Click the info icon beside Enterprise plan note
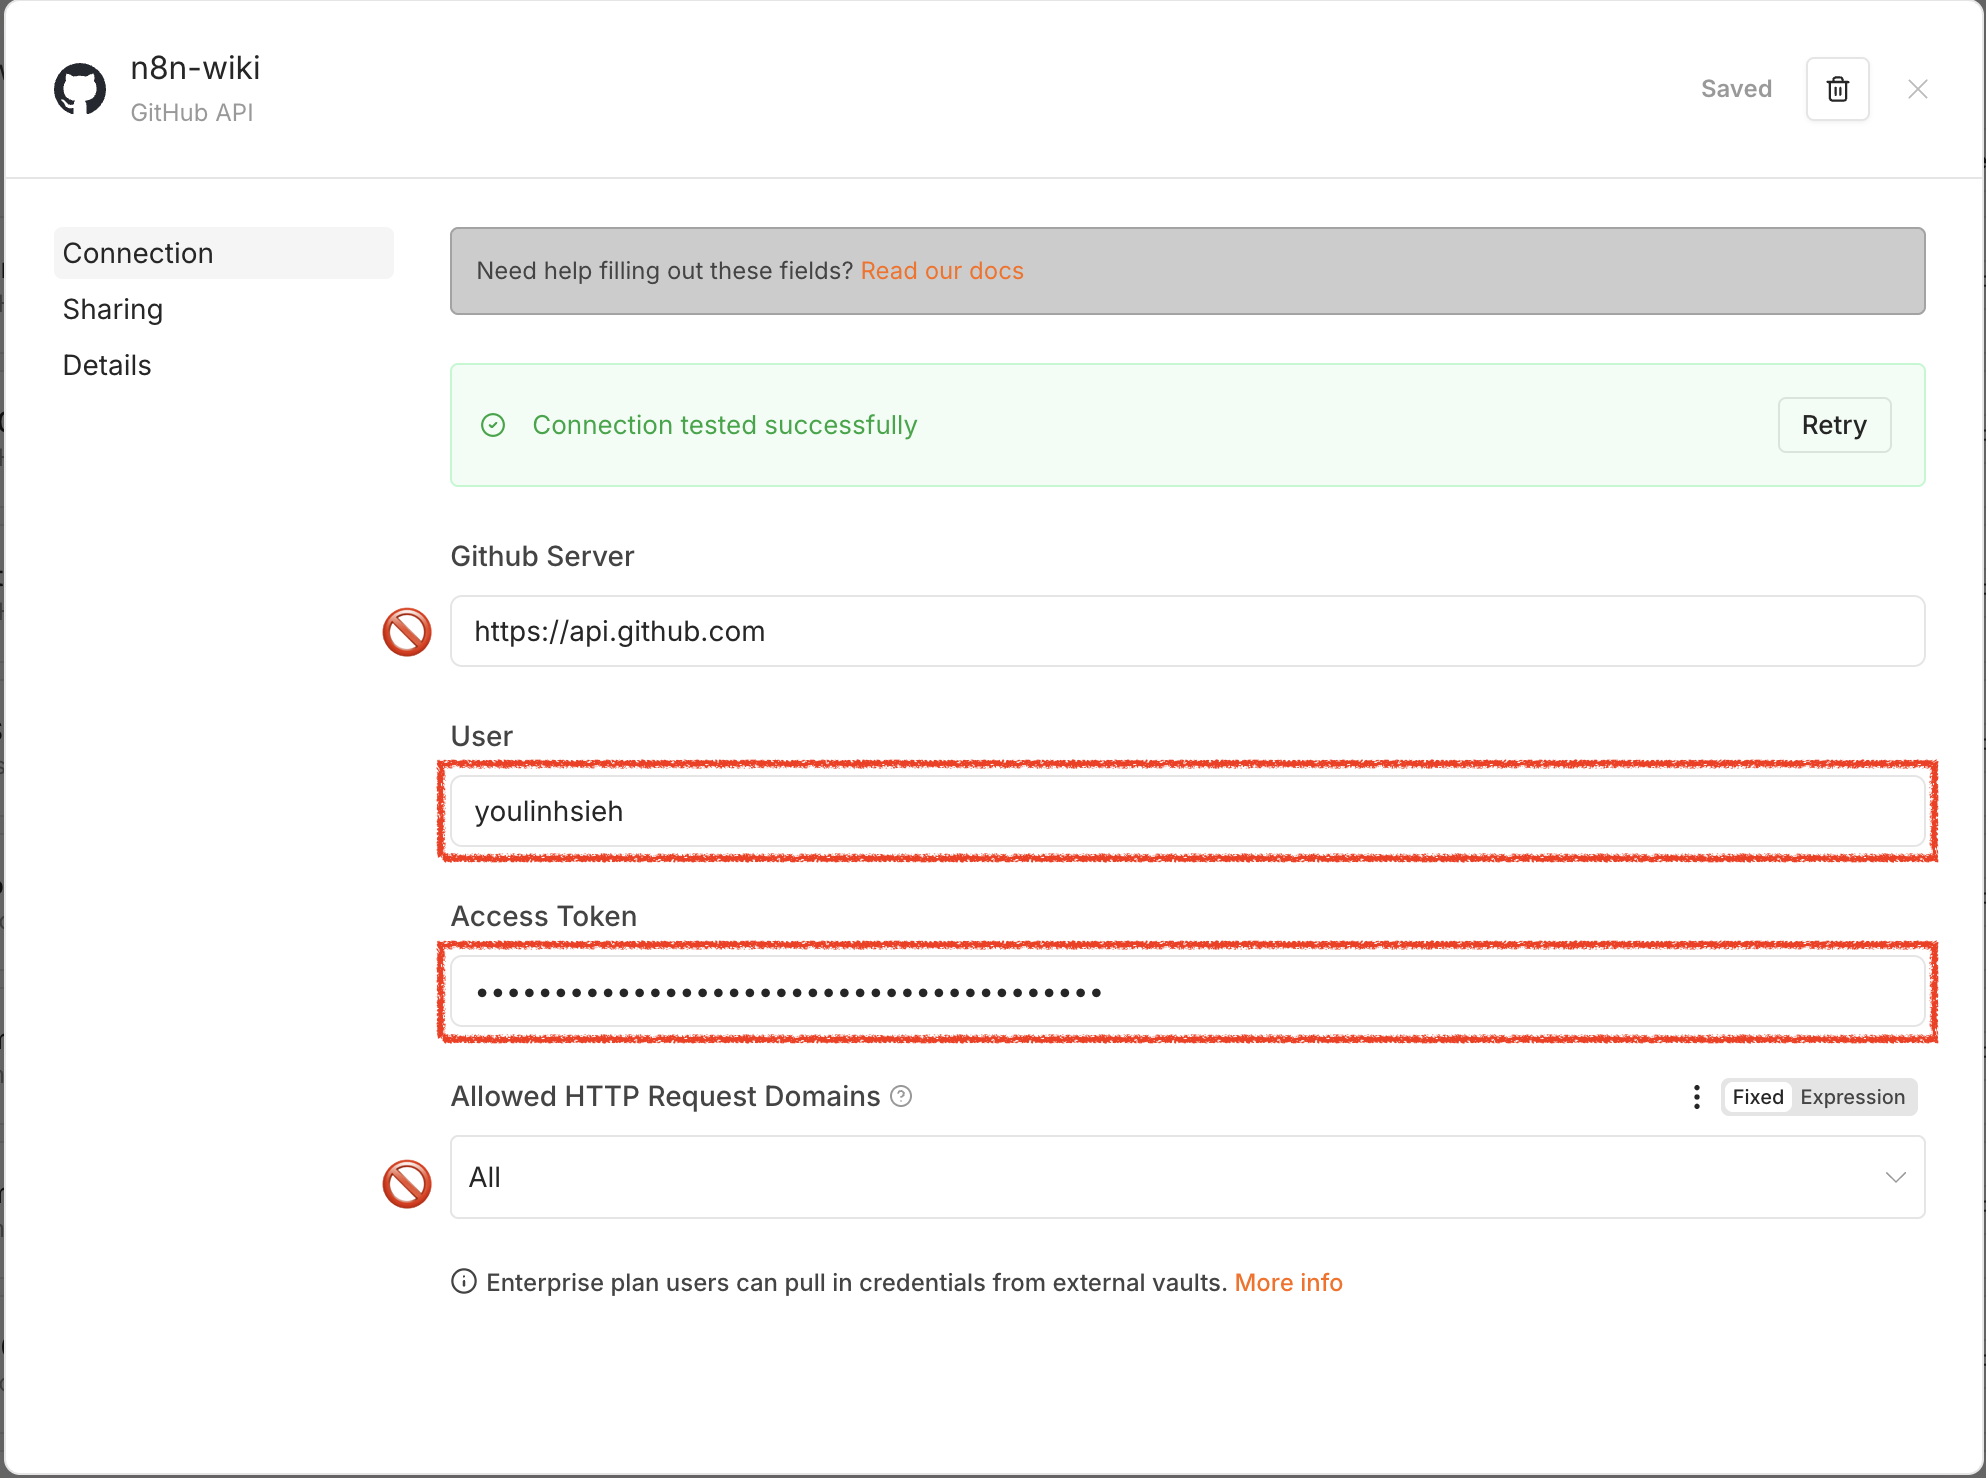1986x1478 pixels. [x=463, y=1281]
